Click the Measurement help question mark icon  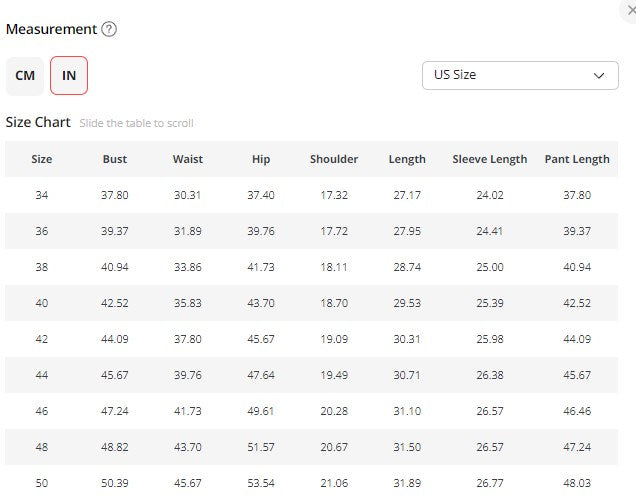click(x=110, y=30)
